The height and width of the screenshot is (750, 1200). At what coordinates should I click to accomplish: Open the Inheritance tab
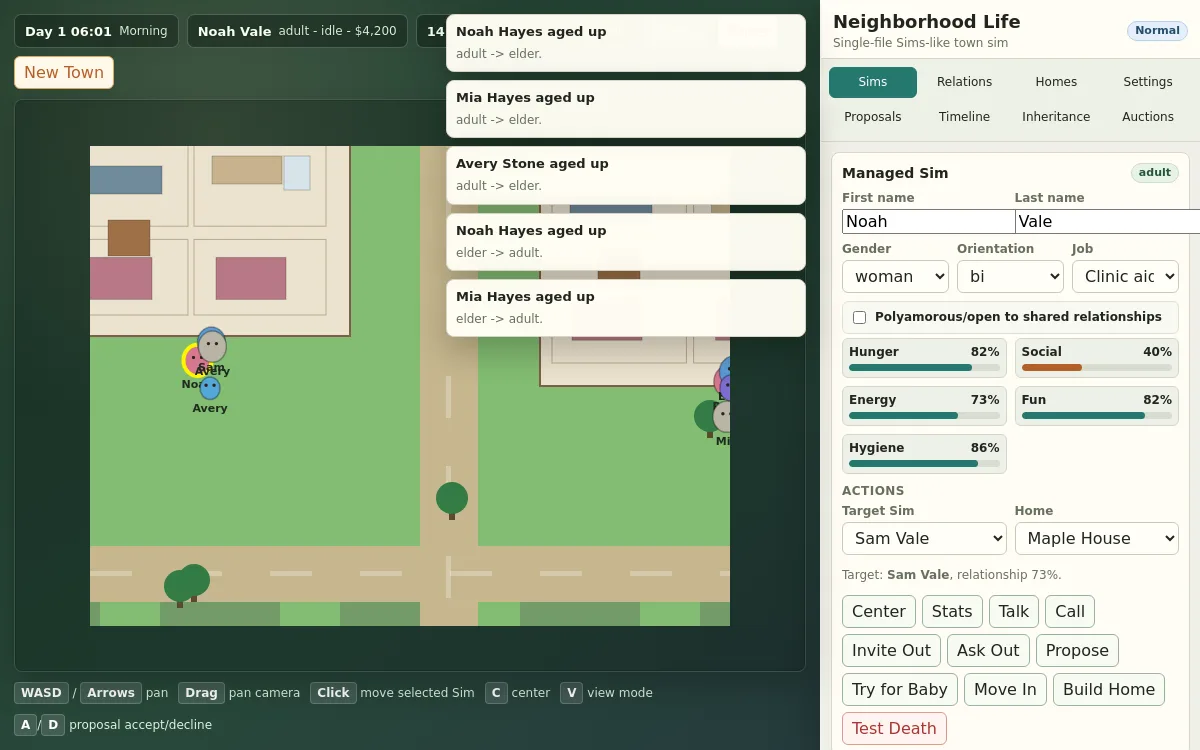[x=1056, y=117]
